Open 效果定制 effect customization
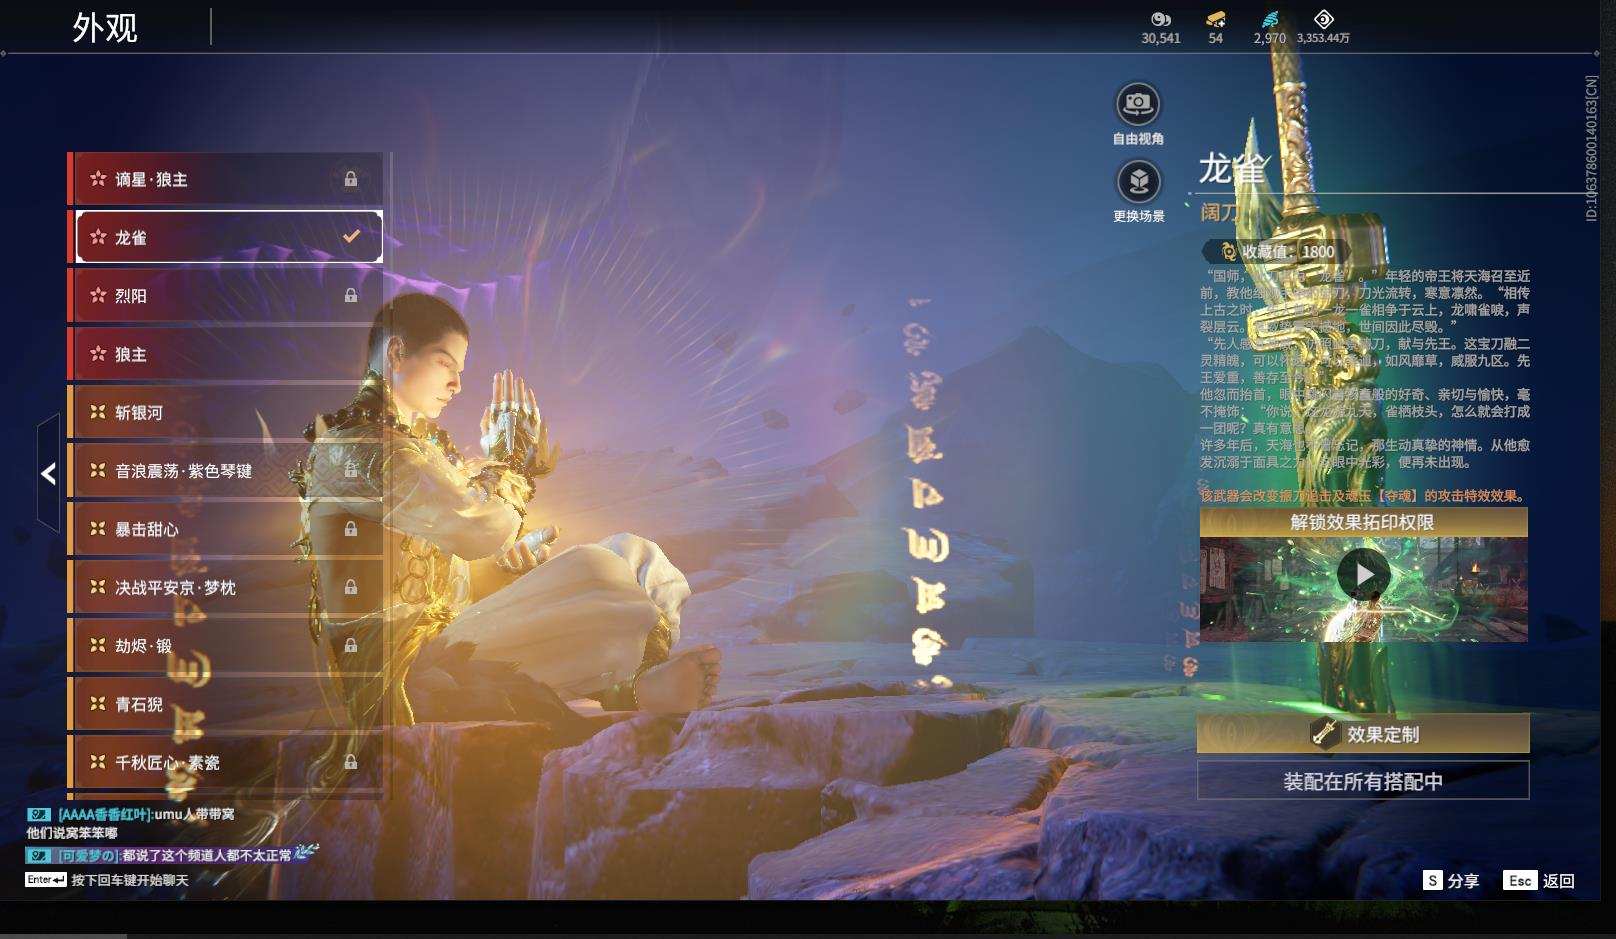This screenshot has height=939, width=1616. click(1363, 734)
